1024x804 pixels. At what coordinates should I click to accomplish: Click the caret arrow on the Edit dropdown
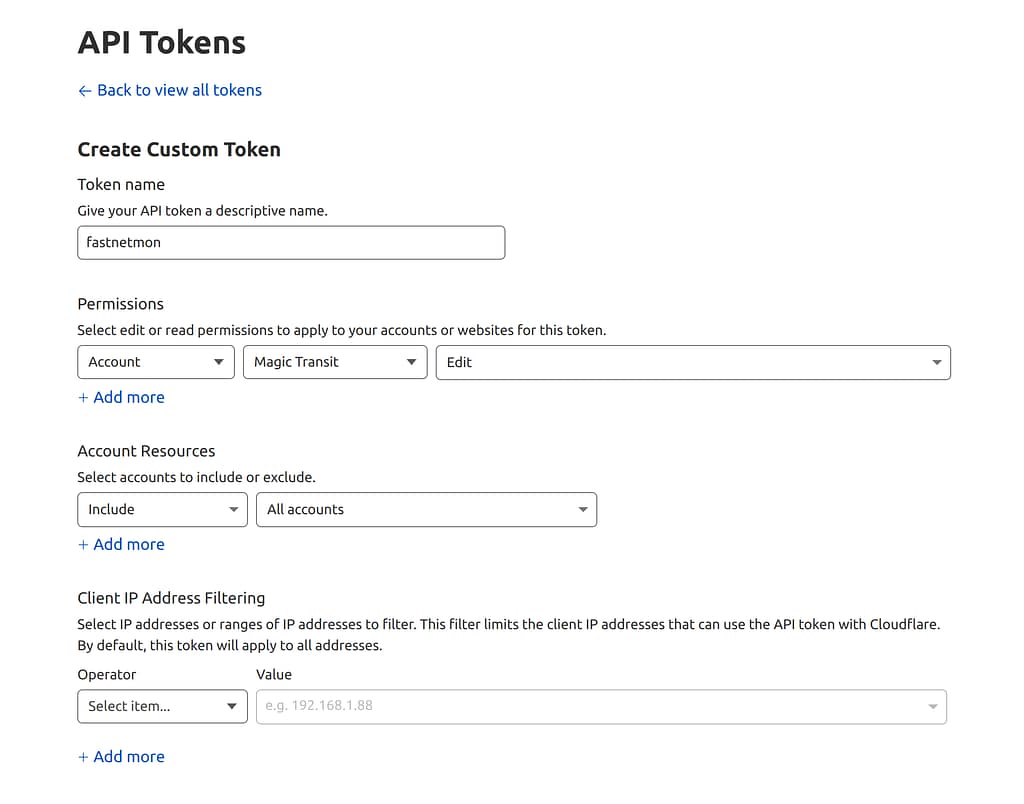click(x=936, y=362)
